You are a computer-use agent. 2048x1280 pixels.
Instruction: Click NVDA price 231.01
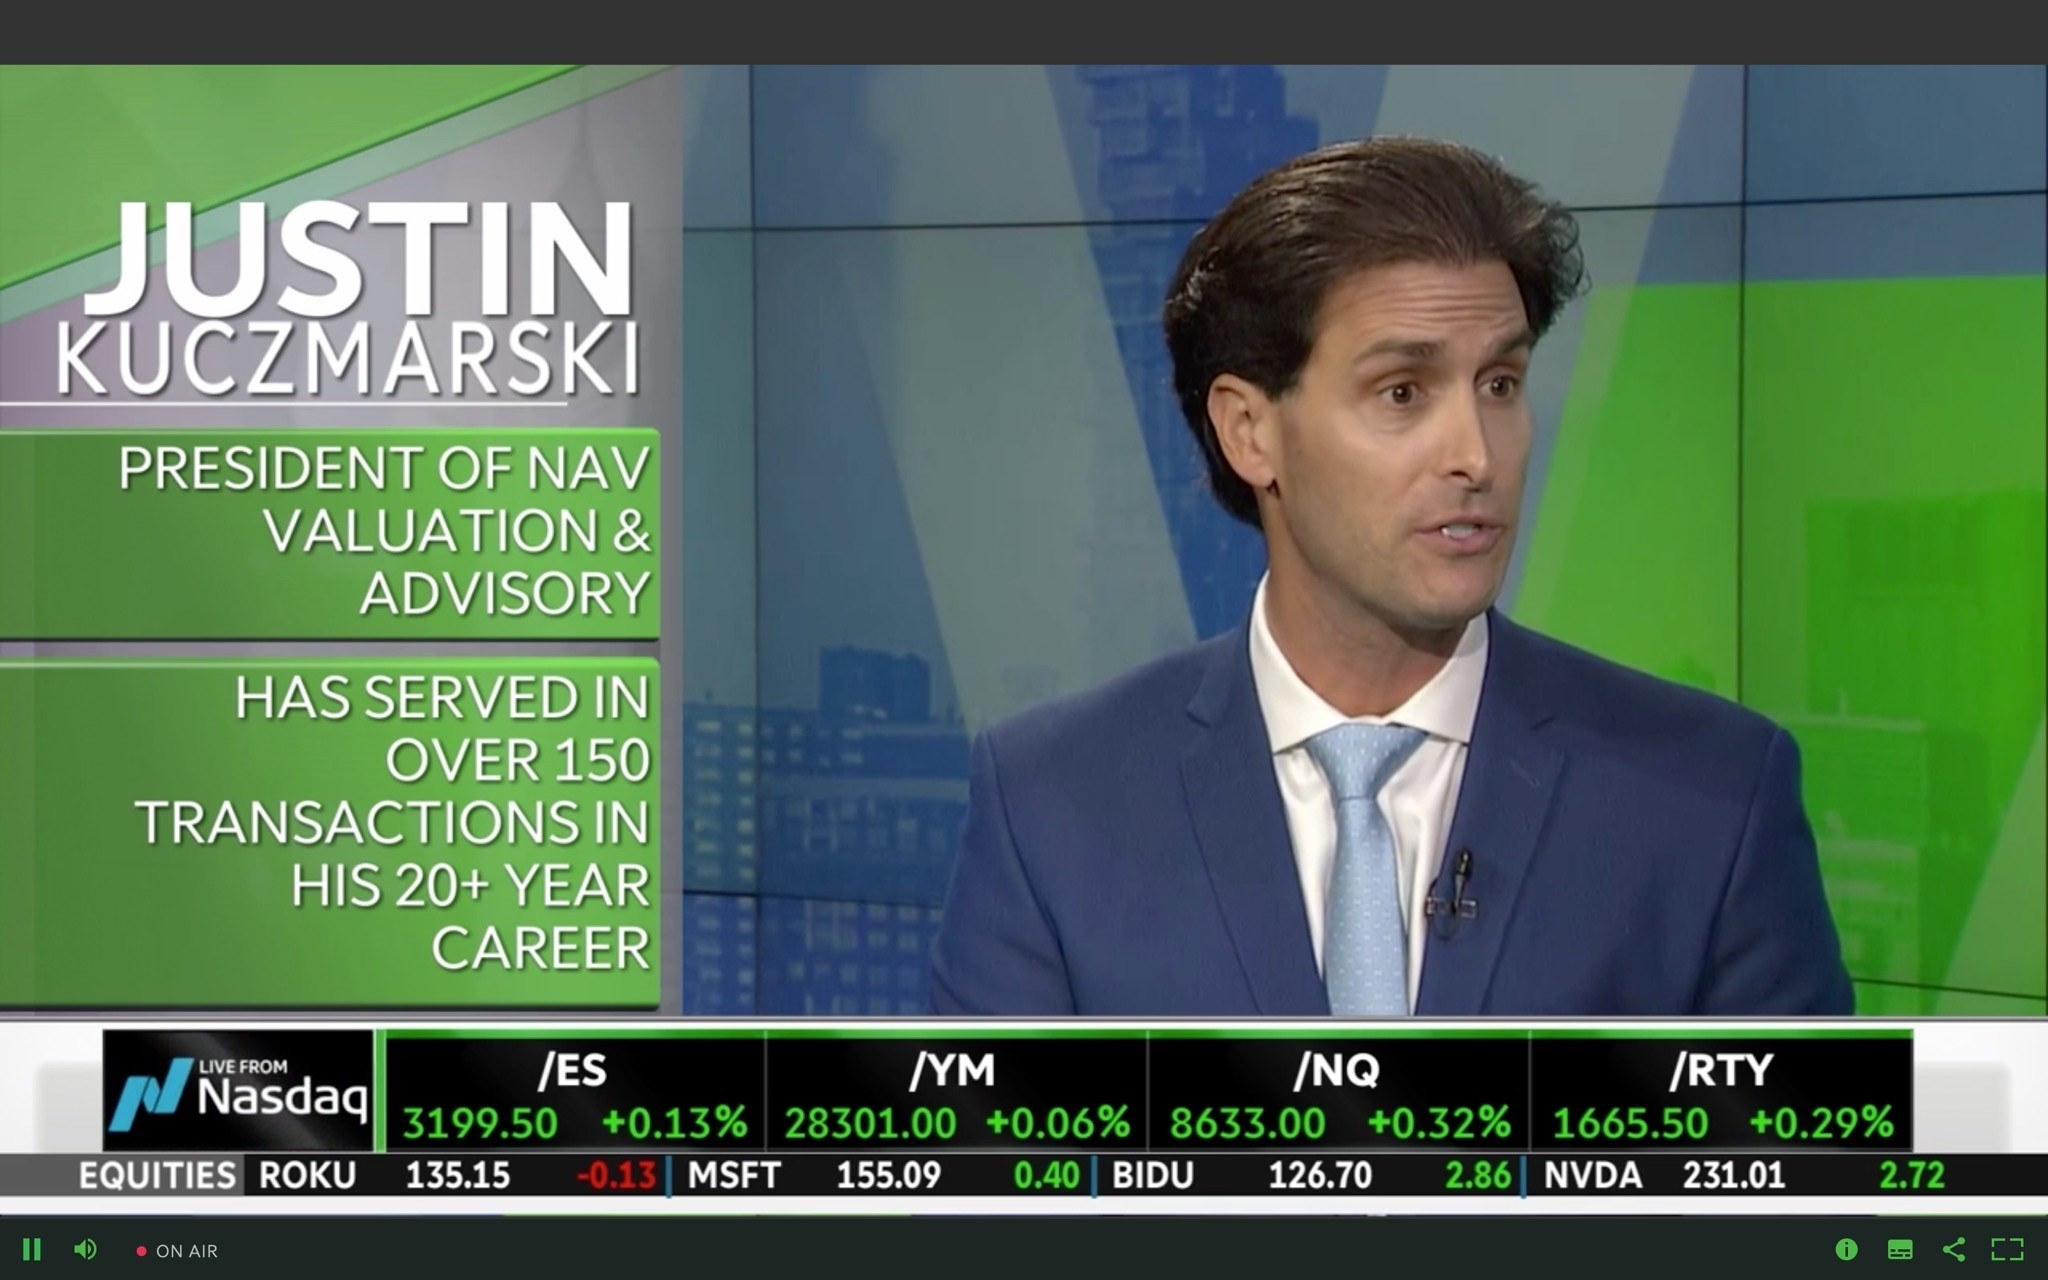pyautogui.click(x=1733, y=1175)
